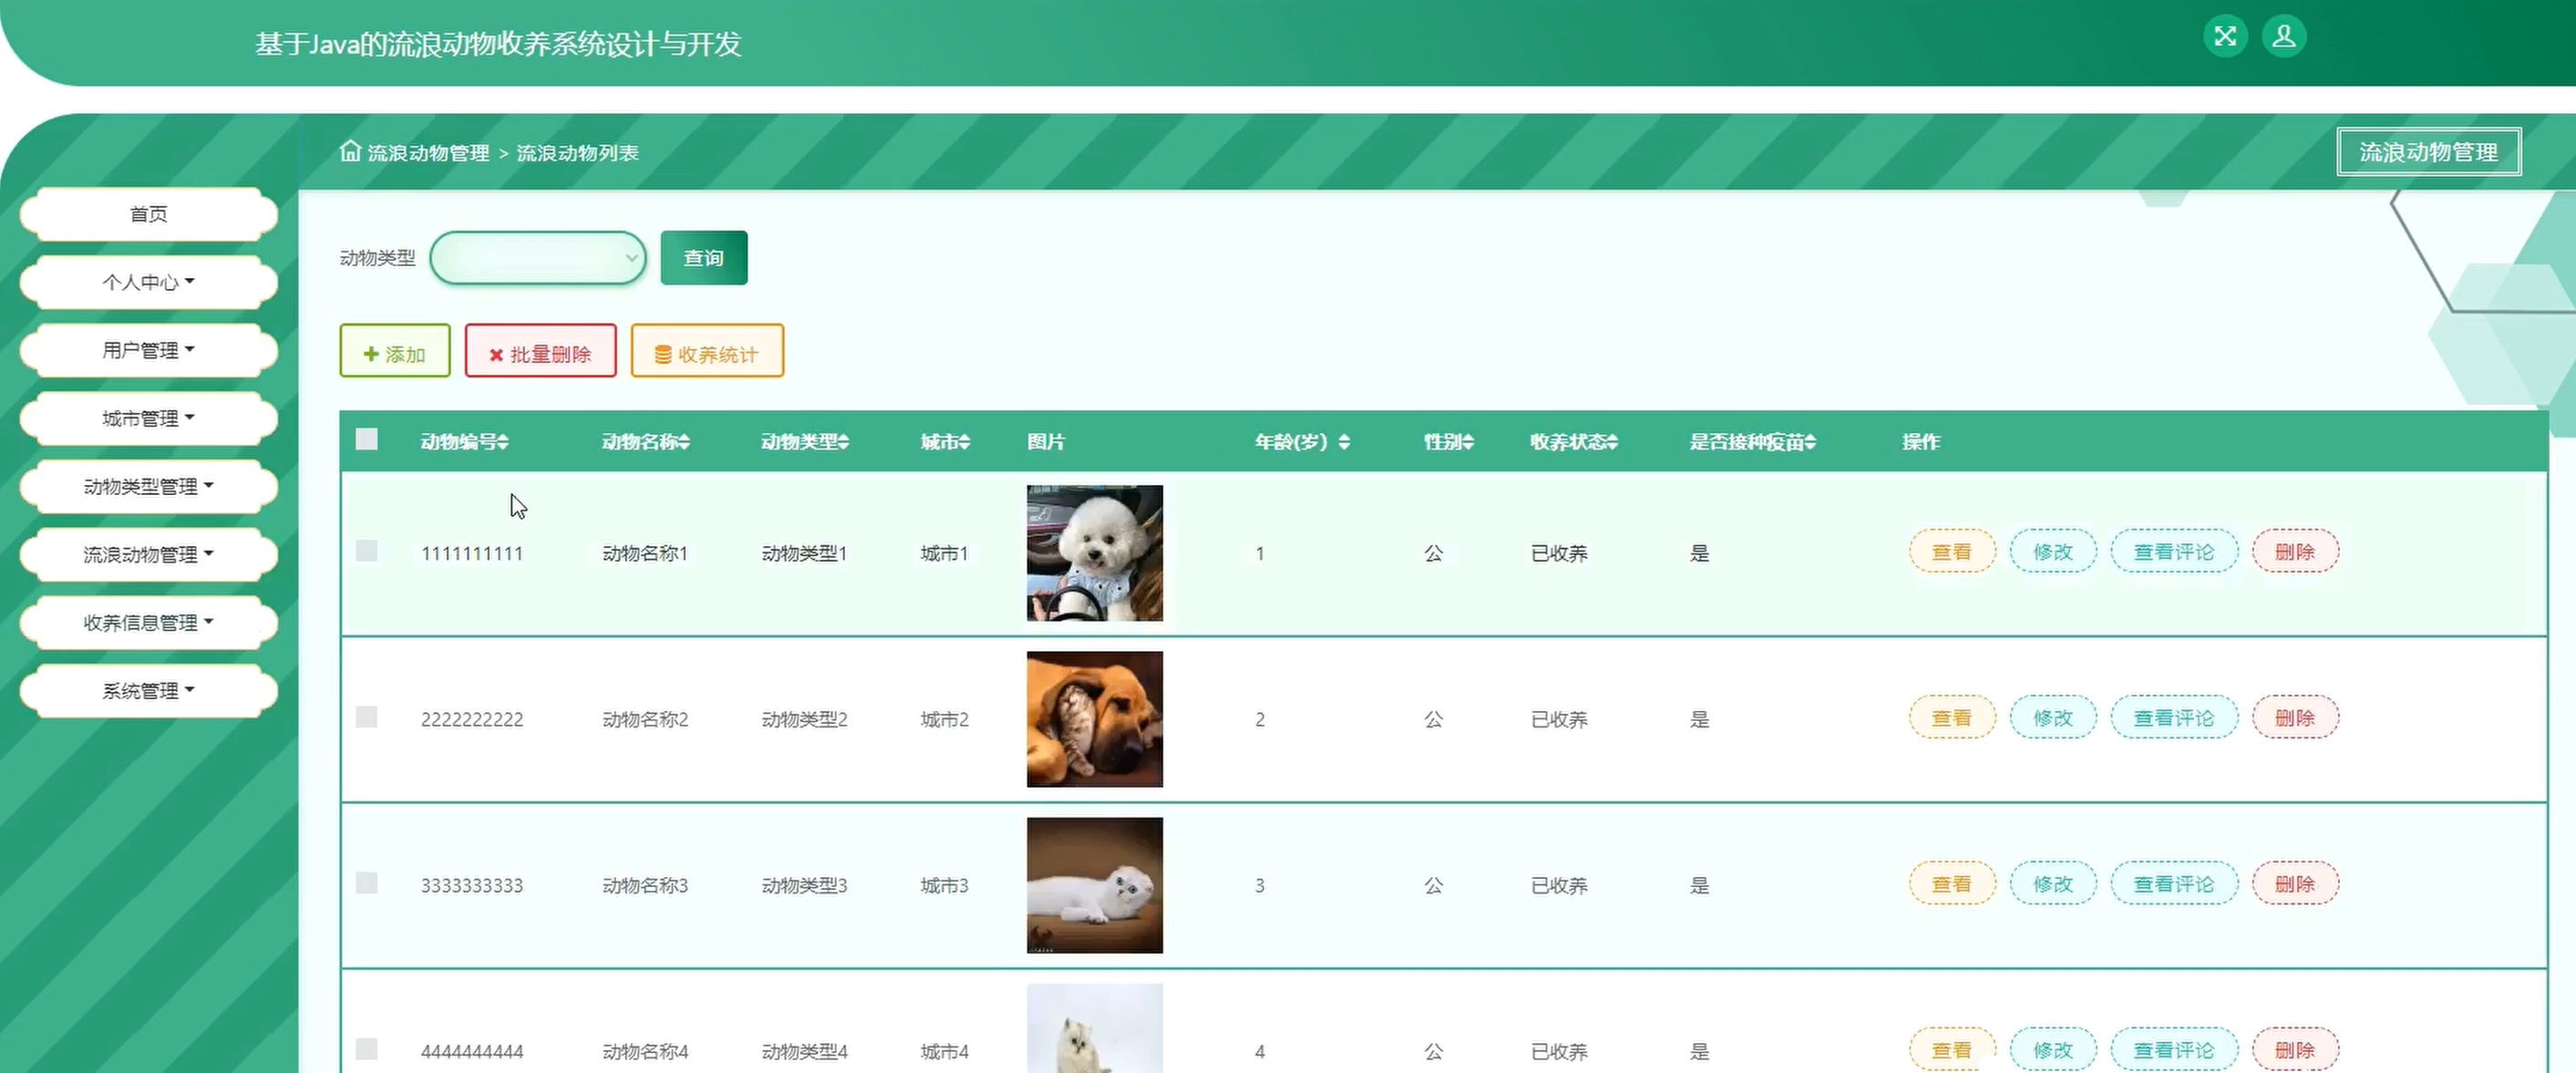Image resolution: width=2576 pixels, height=1073 pixels.
Task: Click 查看评论 for animal 3333333333
Action: (2174, 883)
